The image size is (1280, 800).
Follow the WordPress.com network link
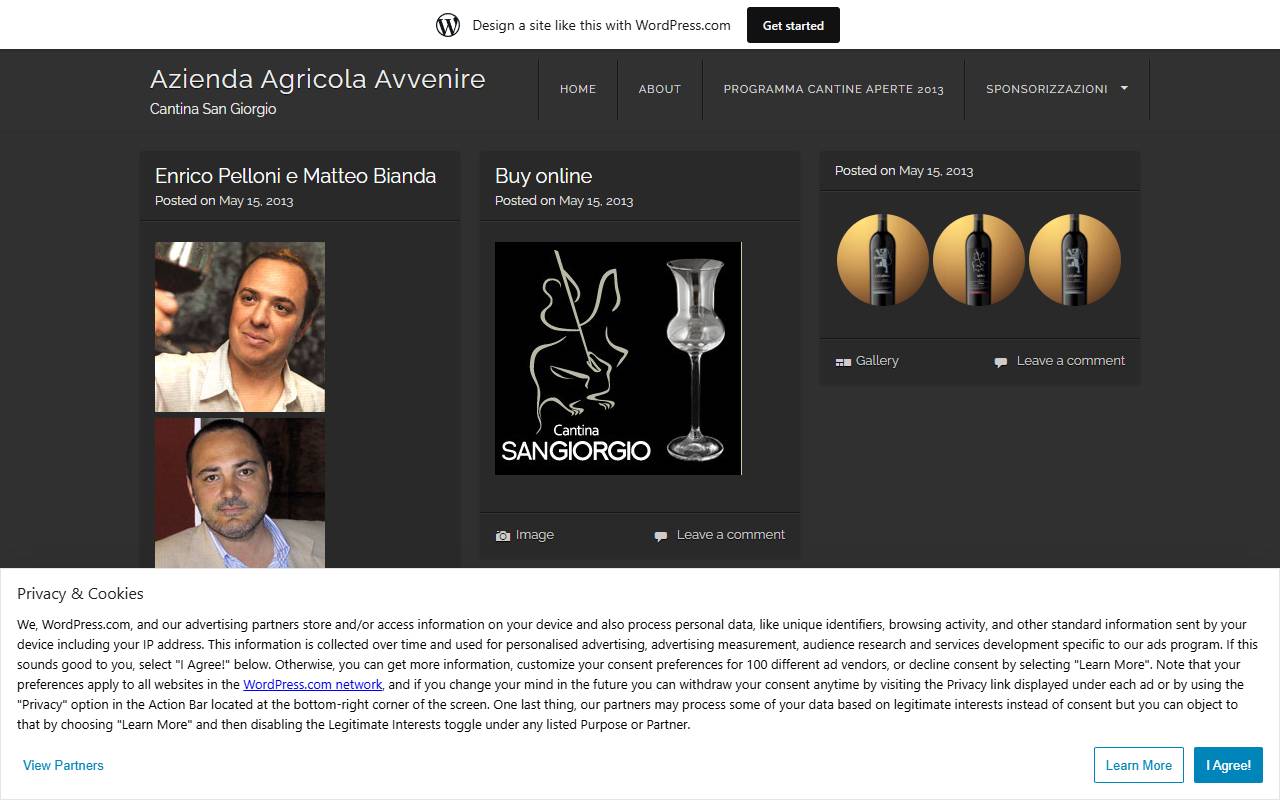point(313,685)
